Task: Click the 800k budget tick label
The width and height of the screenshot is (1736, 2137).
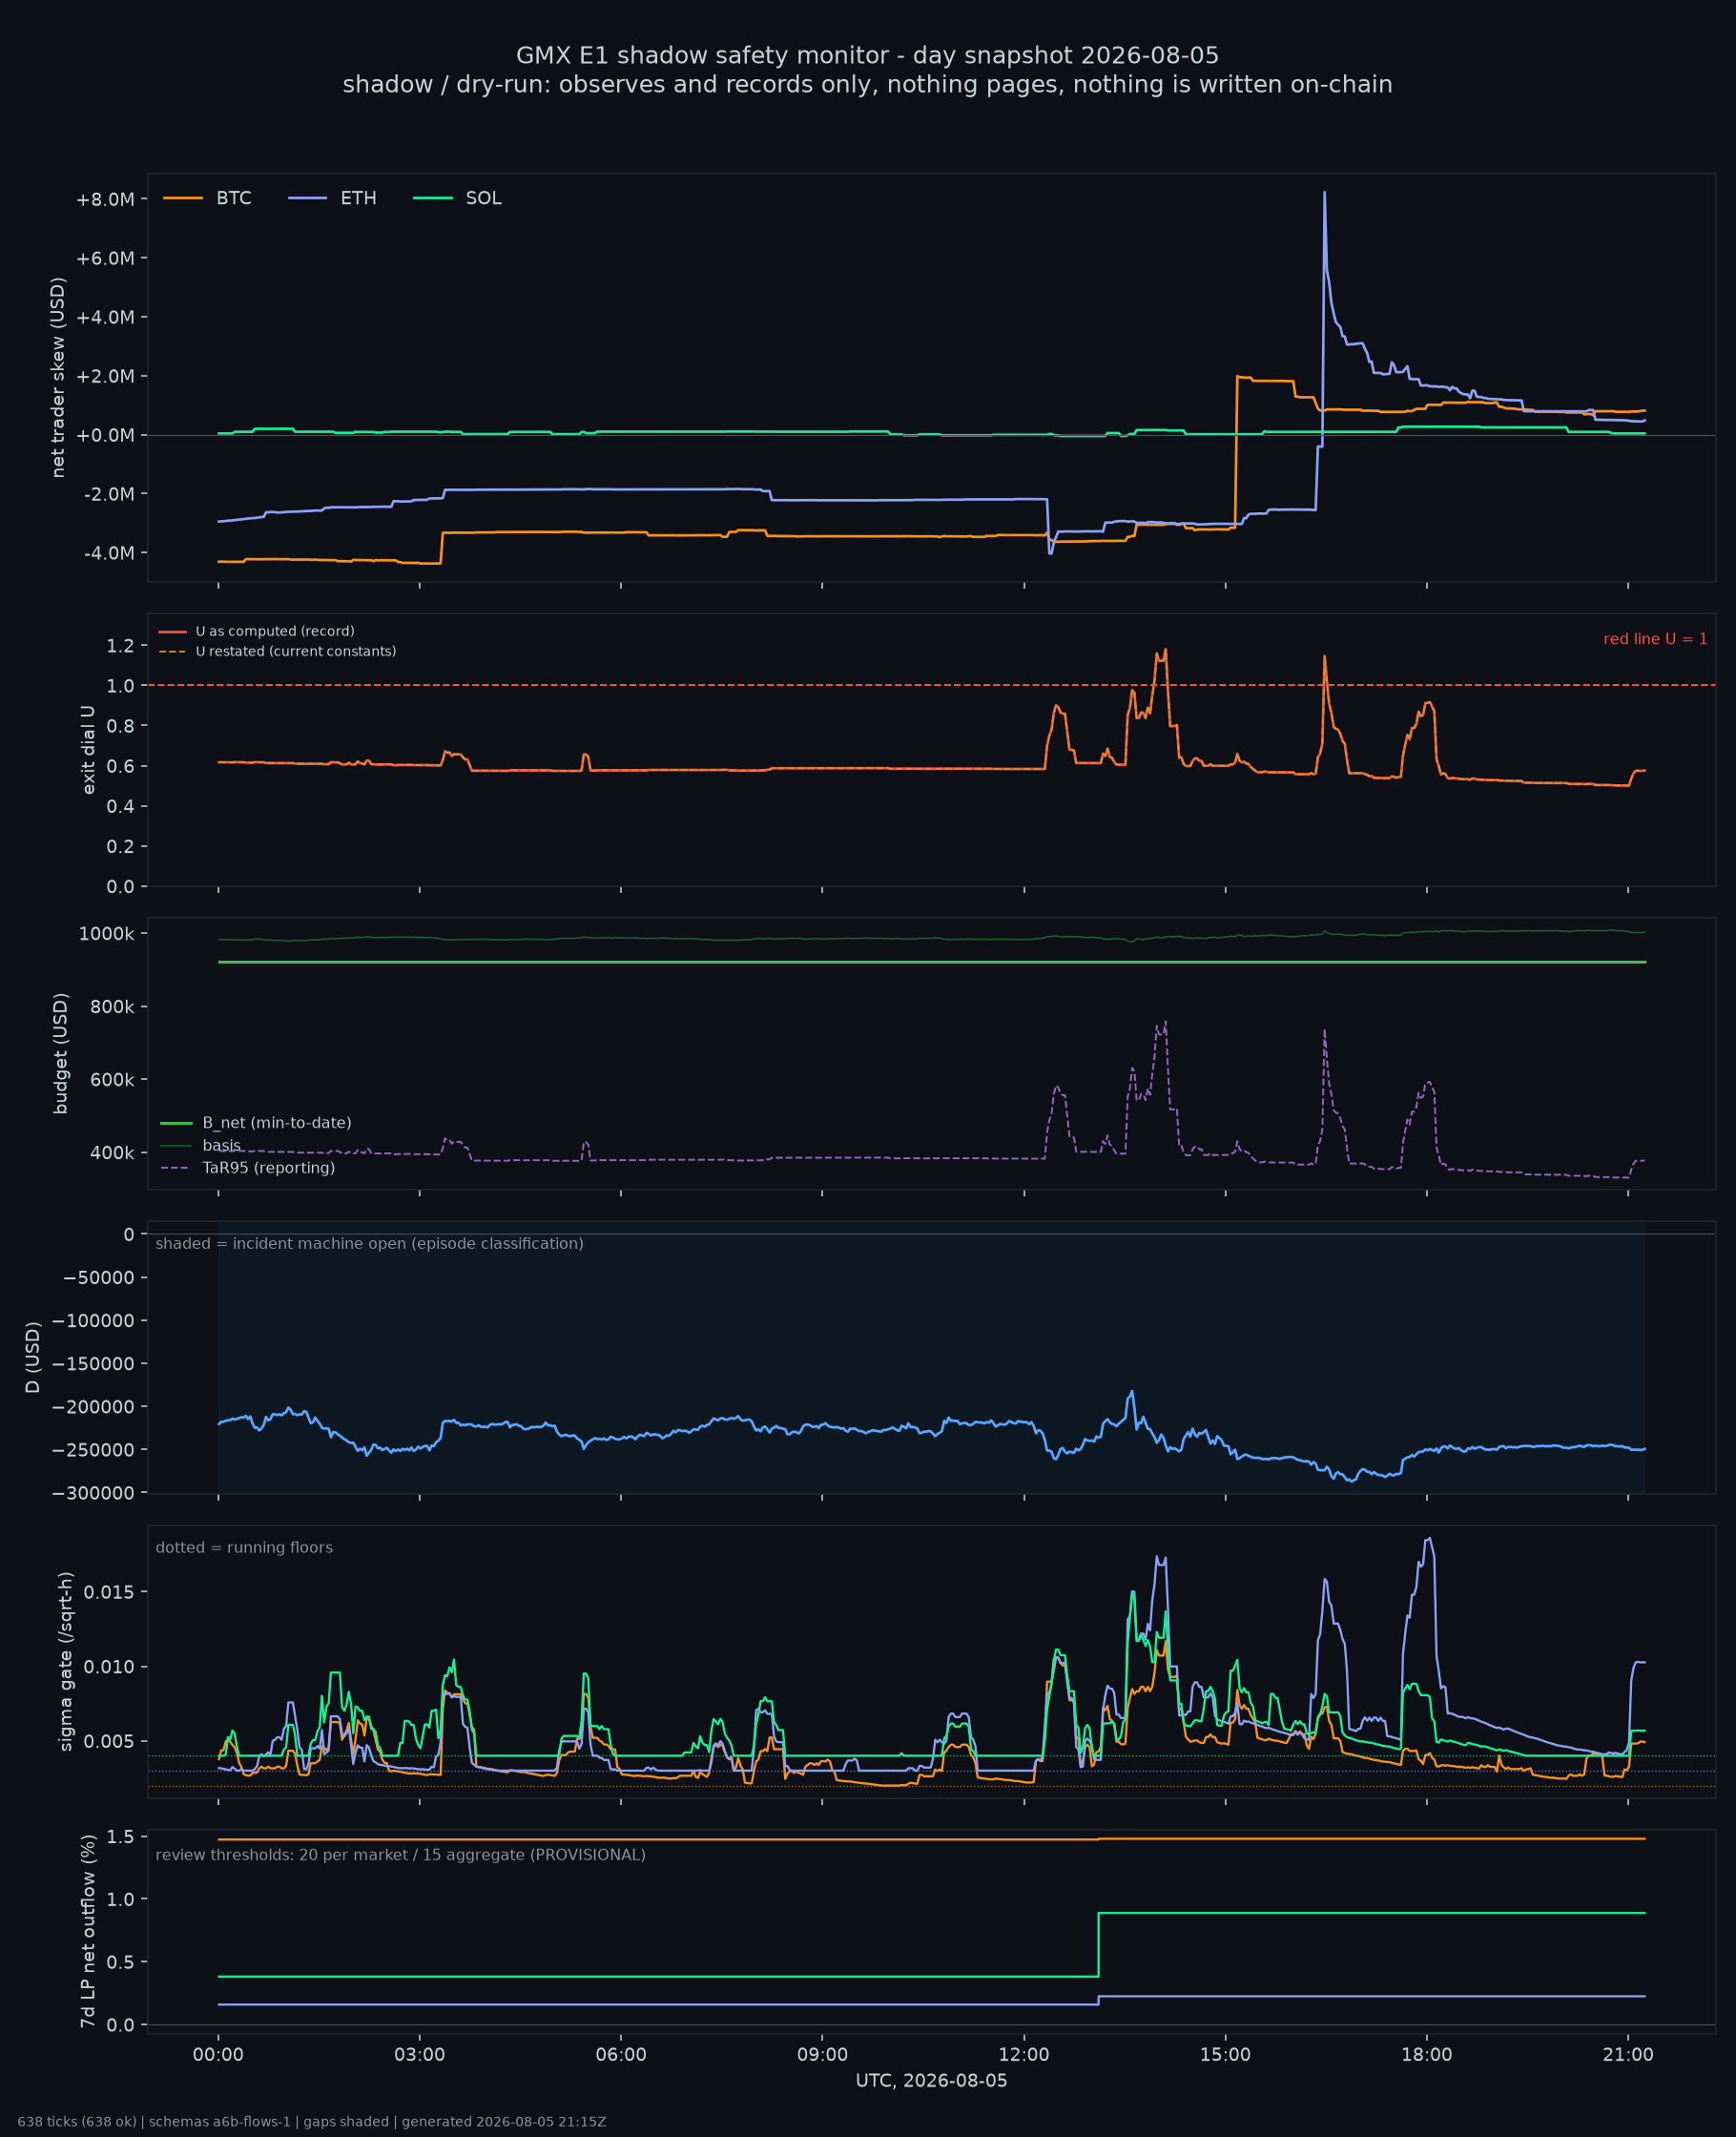Action: tap(112, 1007)
